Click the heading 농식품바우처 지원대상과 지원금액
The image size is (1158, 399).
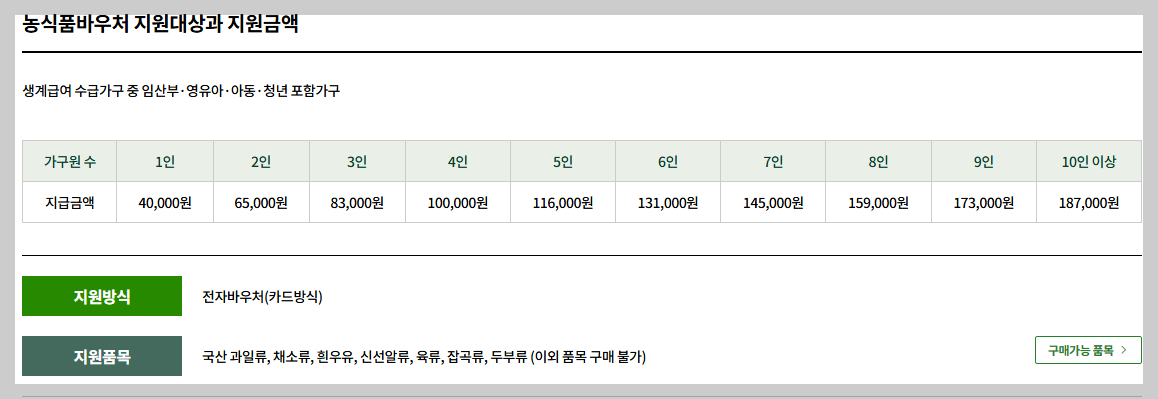coord(160,24)
